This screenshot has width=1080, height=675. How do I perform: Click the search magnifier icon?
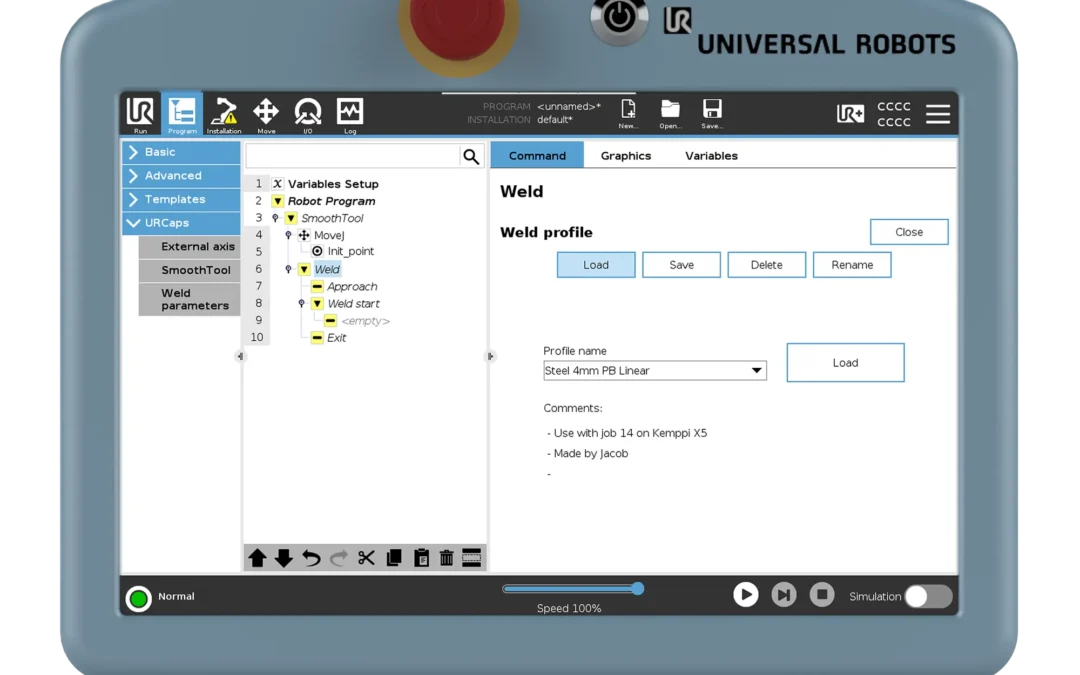(x=471, y=156)
